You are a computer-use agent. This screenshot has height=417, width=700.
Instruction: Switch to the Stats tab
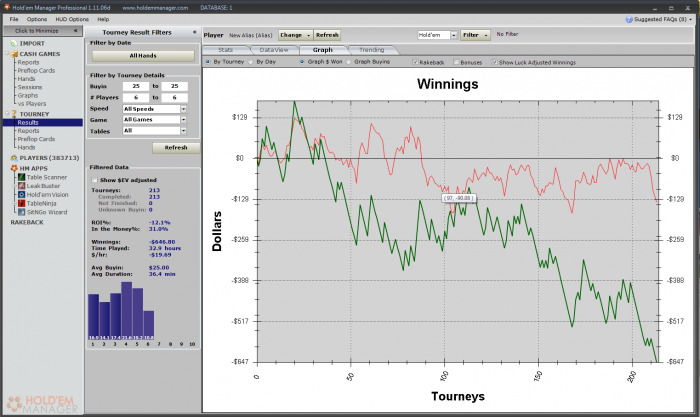[225, 50]
